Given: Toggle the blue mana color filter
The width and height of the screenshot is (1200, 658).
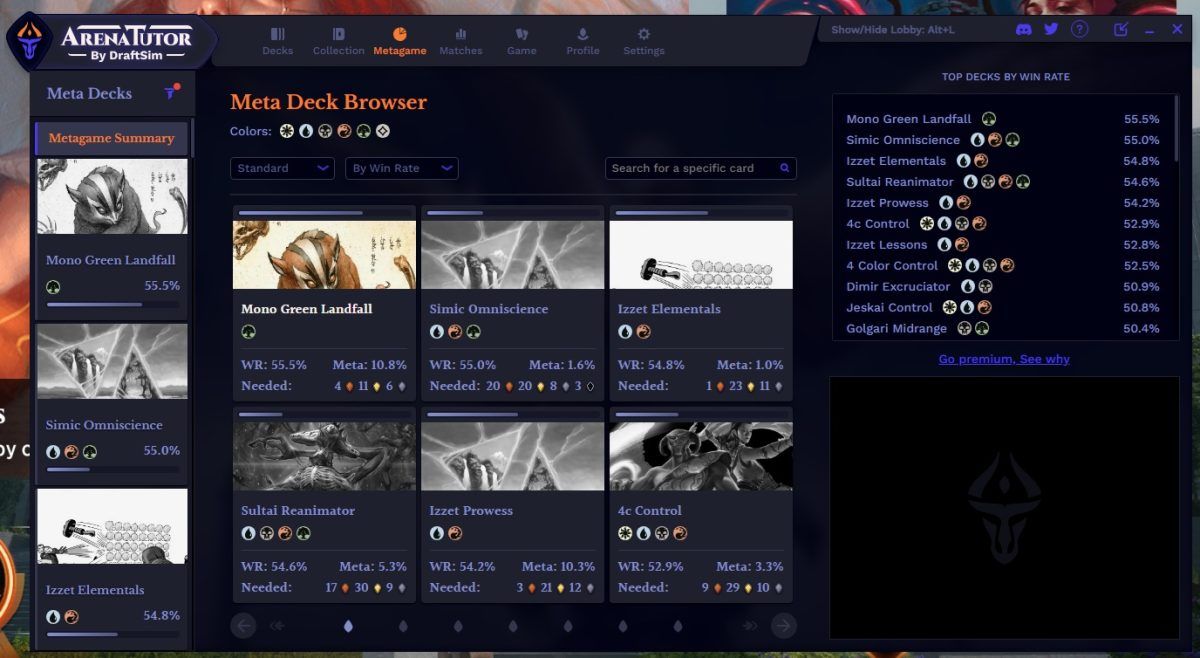Looking at the screenshot, I should (306, 131).
